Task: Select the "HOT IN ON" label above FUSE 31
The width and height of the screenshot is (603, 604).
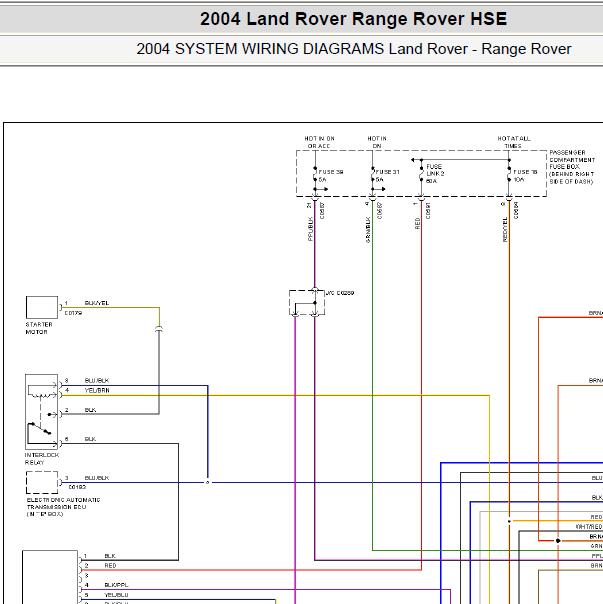Action: pyautogui.click(x=377, y=142)
